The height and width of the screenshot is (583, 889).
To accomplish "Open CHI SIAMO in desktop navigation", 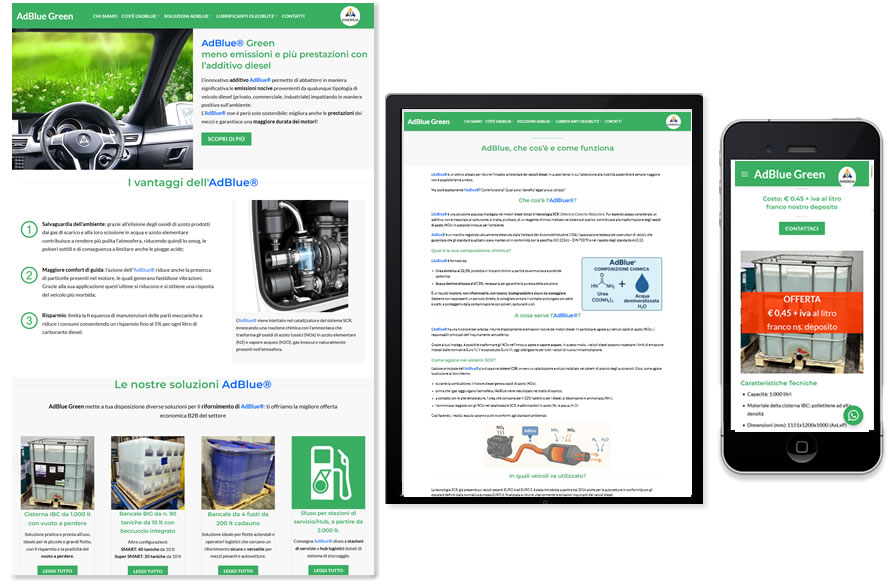I will click(103, 16).
